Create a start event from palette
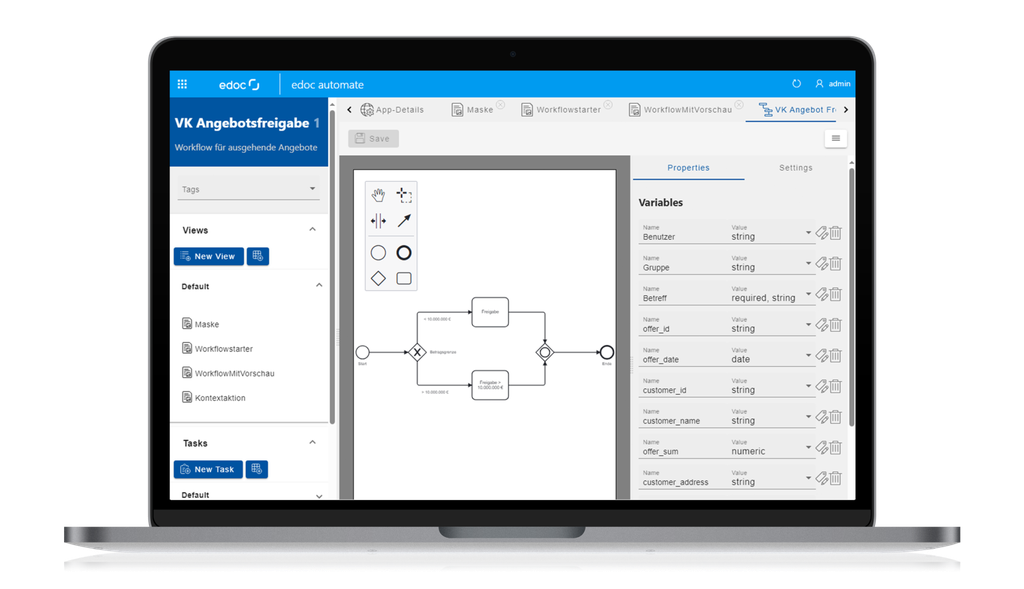 coord(378,253)
